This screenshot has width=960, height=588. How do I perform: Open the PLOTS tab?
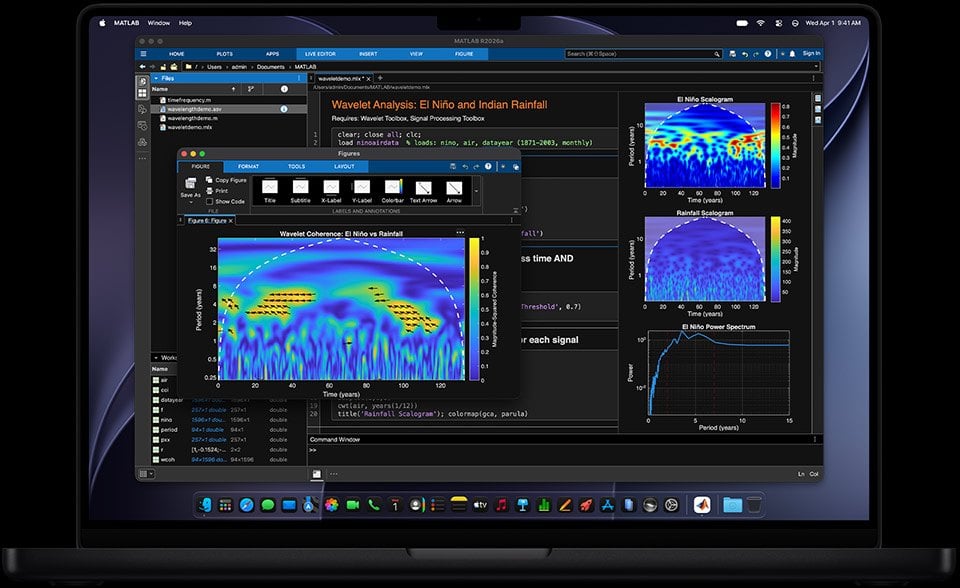tap(225, 54)
